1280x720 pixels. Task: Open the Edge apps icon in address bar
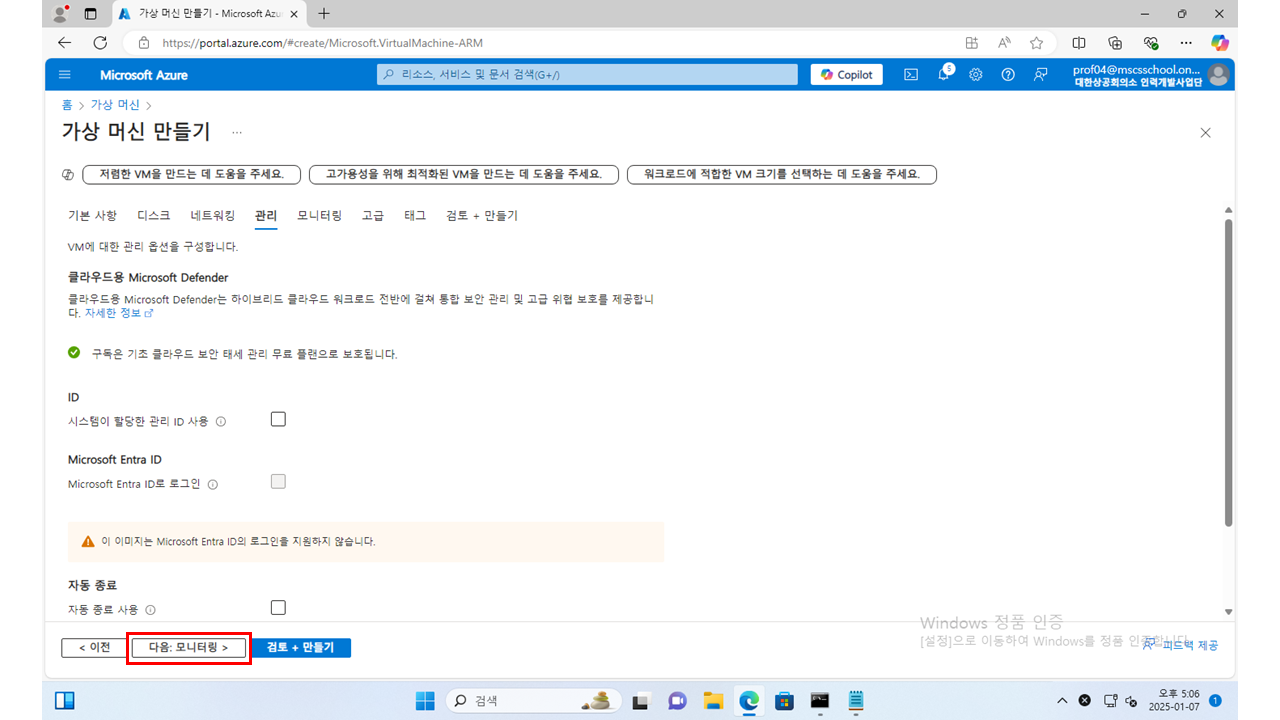972,43
